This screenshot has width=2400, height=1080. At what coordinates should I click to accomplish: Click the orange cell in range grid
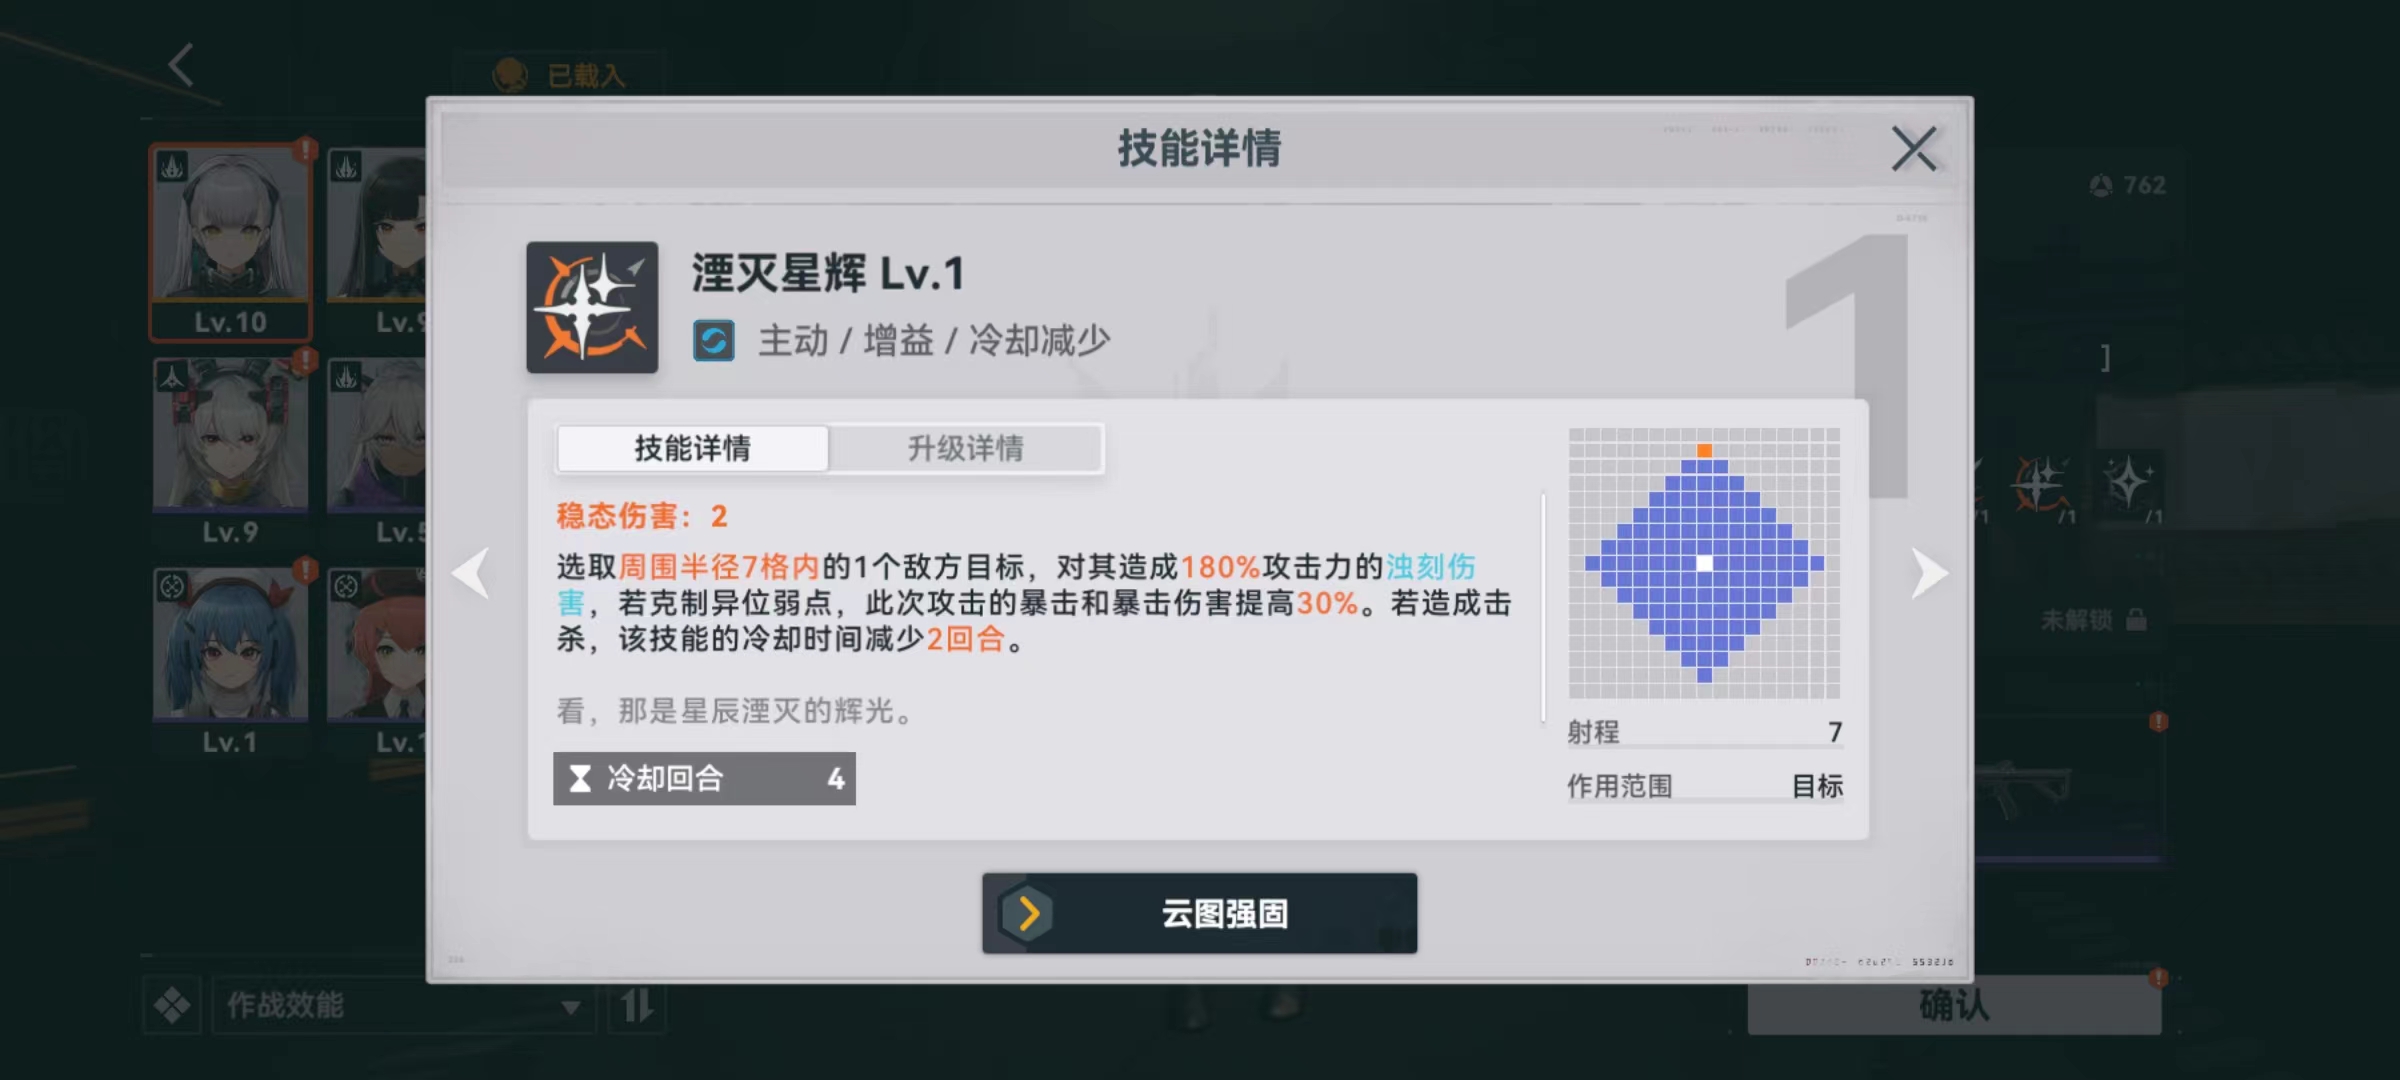(1704, 451)
